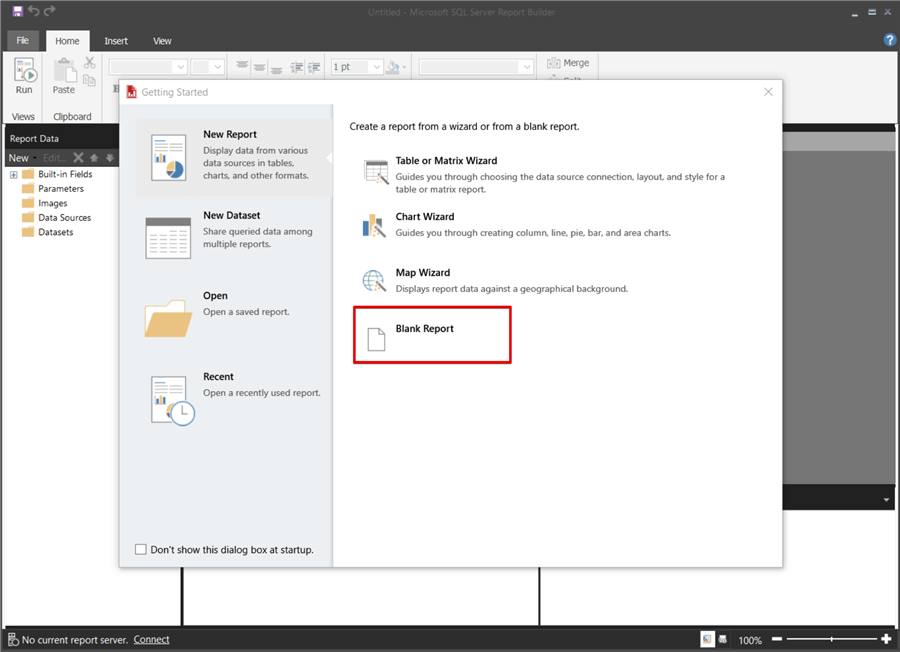Viewport: 900px width, 652px height.
Task: Close the Getting Started dialog
Action: point(769,92)
